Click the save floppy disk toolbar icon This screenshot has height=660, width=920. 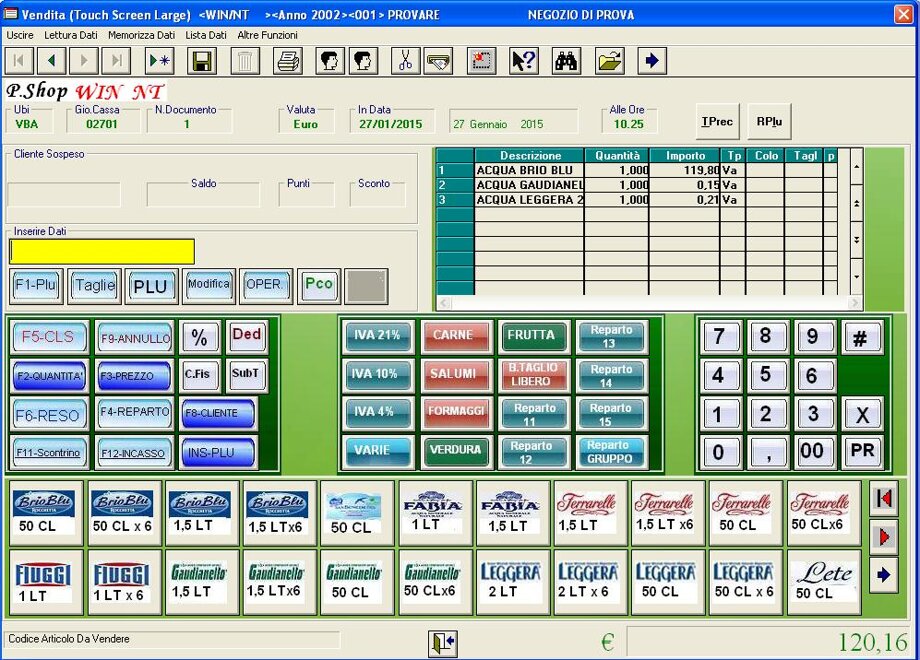(202, 61)
